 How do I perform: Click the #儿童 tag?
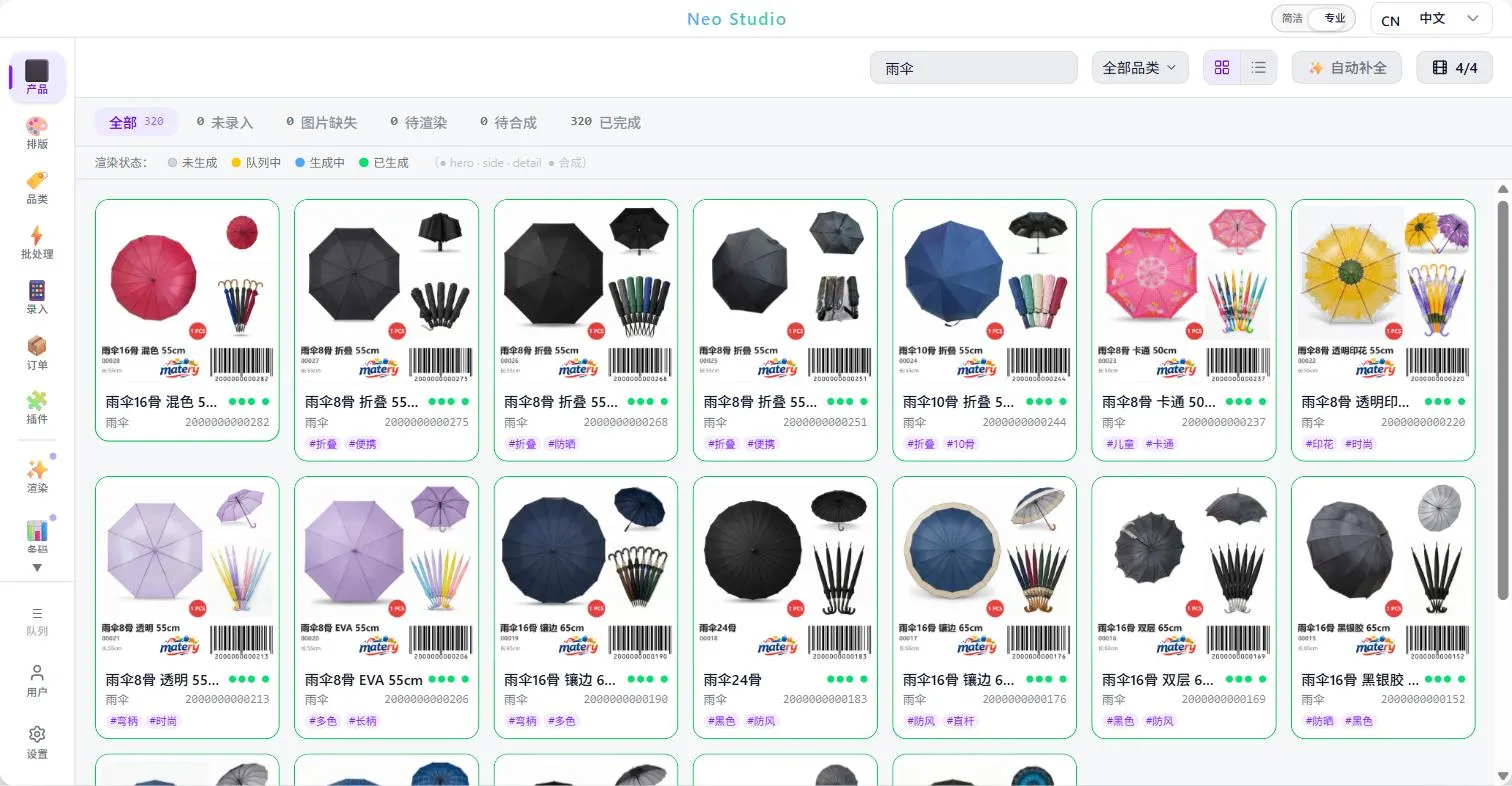point(1121,444)
